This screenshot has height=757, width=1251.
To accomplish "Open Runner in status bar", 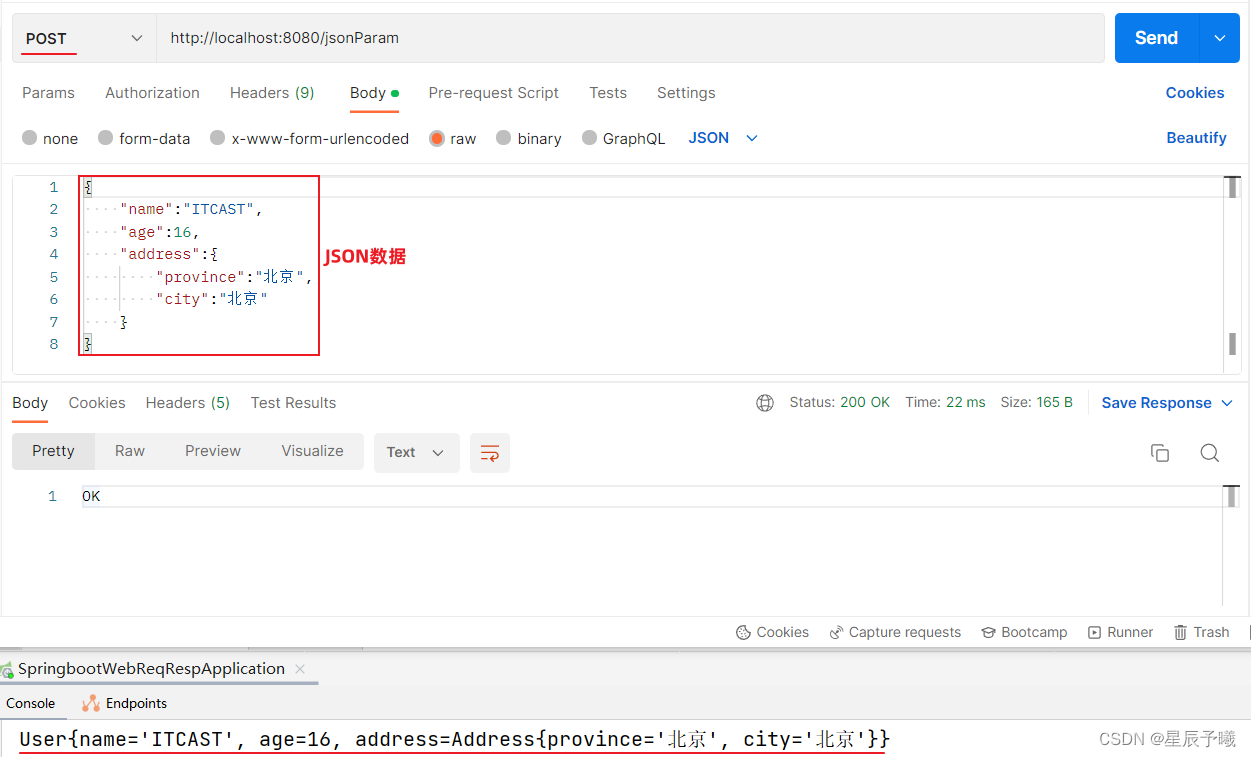I will [1120, 632].
